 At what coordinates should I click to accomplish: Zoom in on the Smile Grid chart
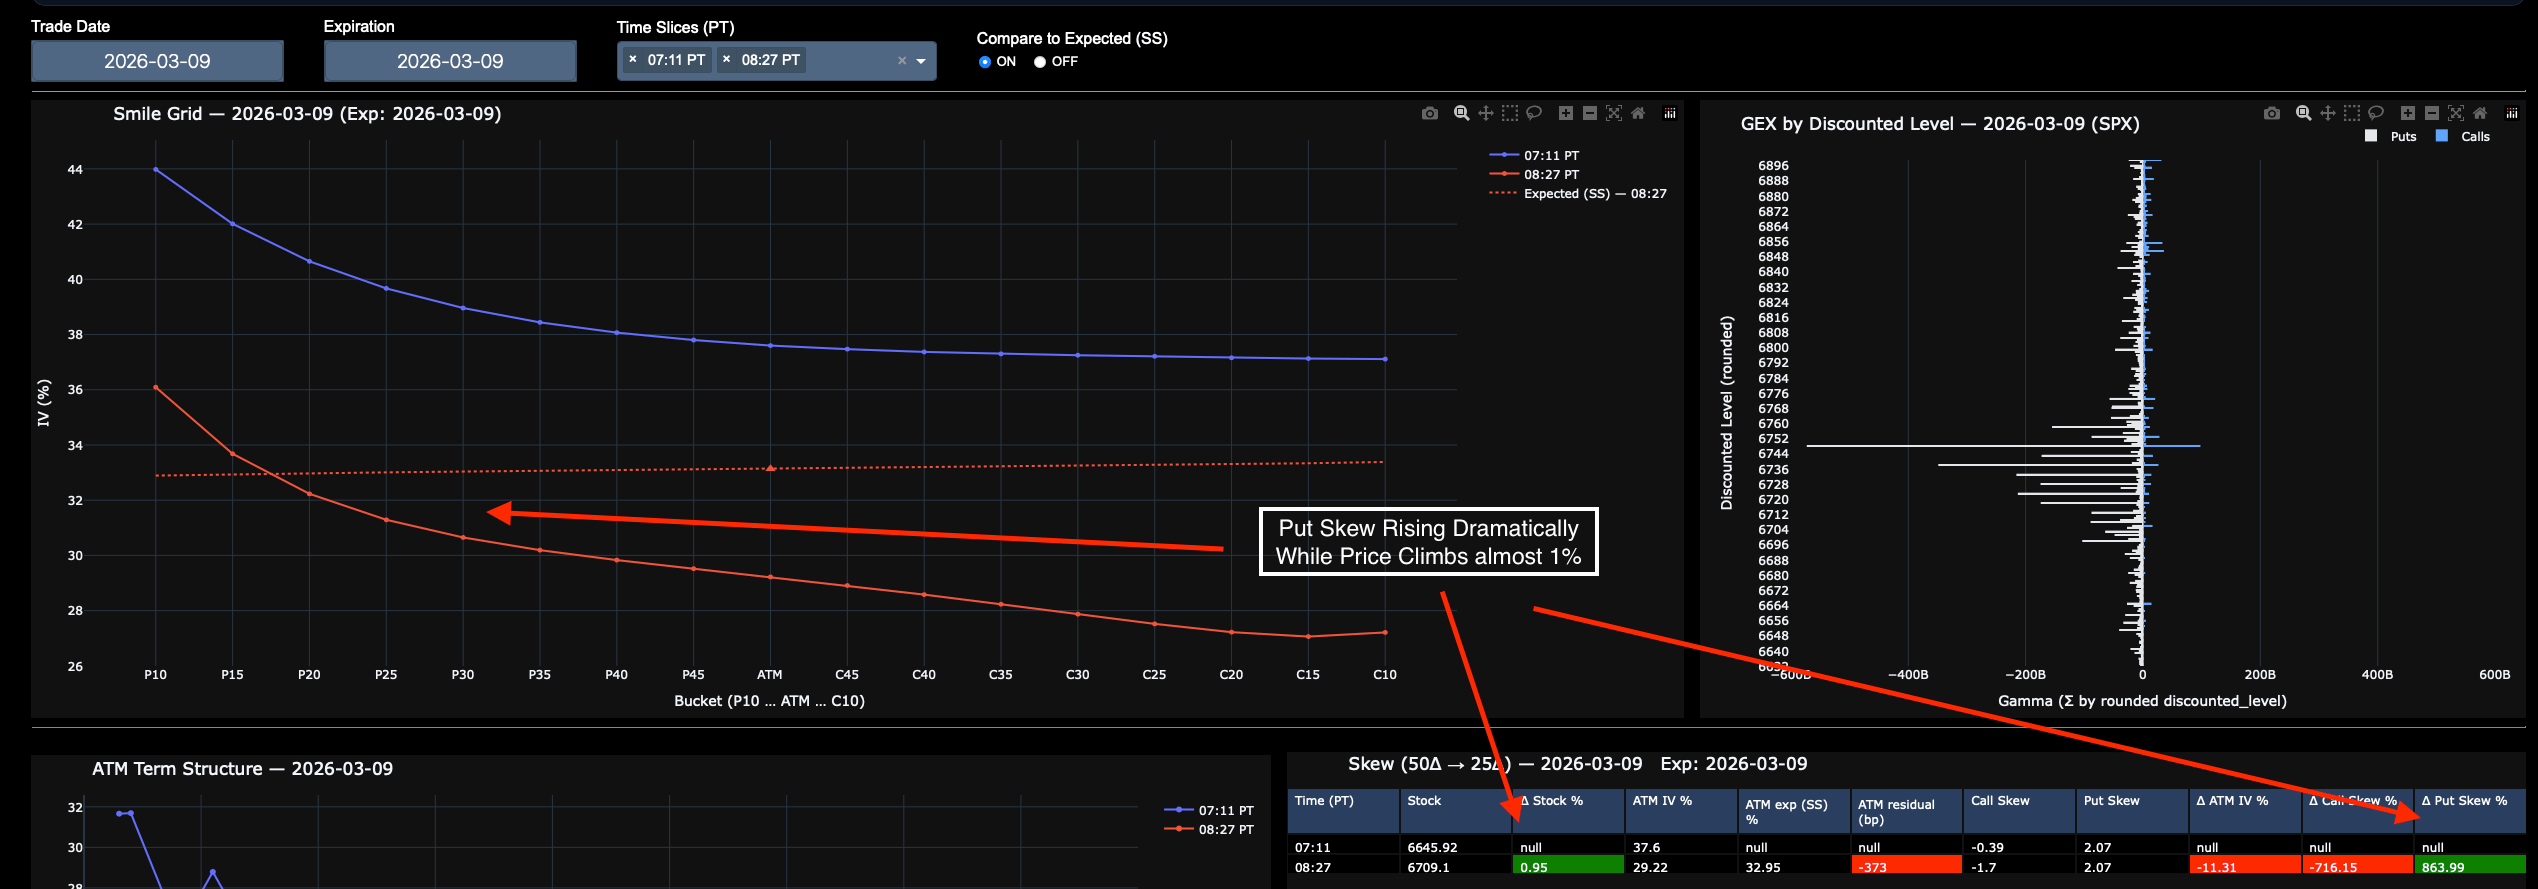(x=1566, y=114)
